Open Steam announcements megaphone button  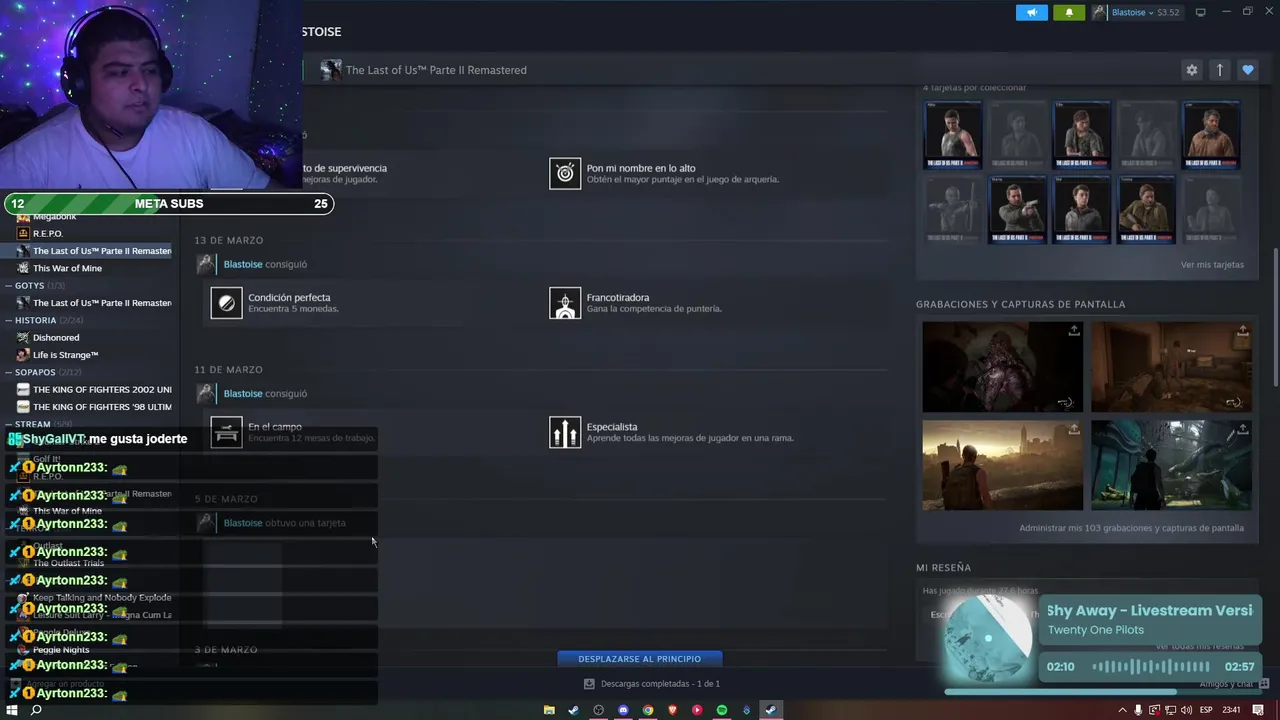click(x=1031, y=12)
